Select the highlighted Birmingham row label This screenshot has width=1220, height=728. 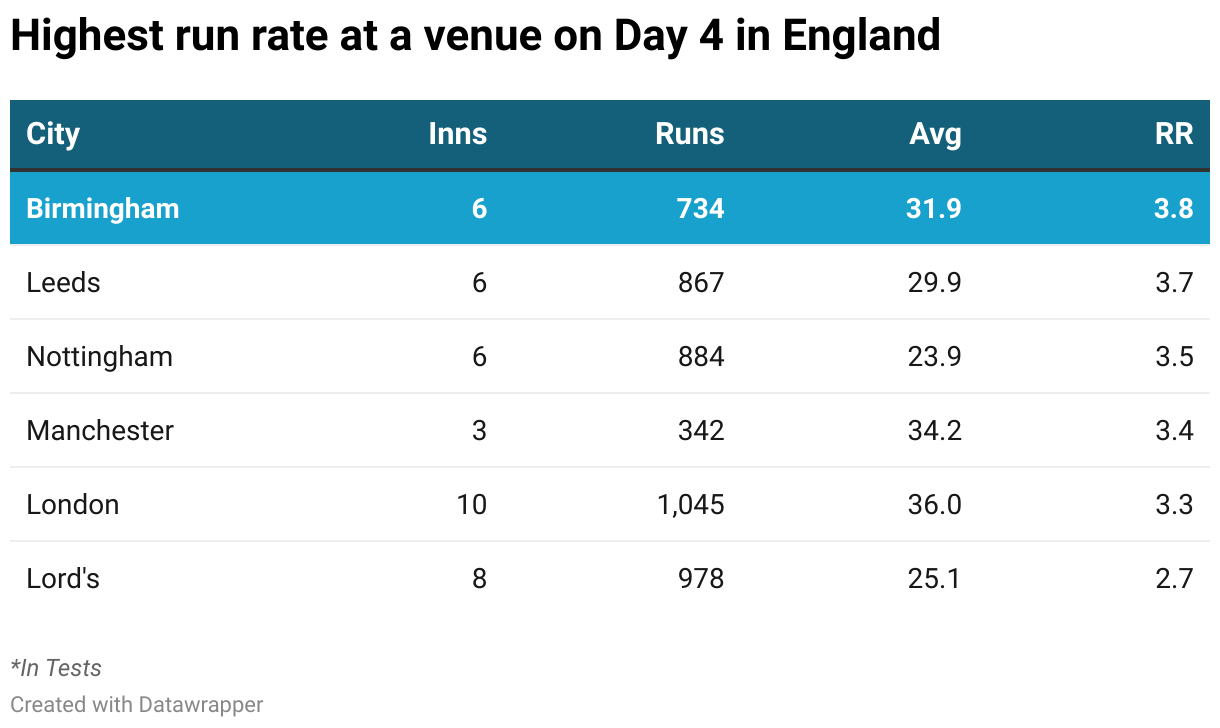point(103,208)
